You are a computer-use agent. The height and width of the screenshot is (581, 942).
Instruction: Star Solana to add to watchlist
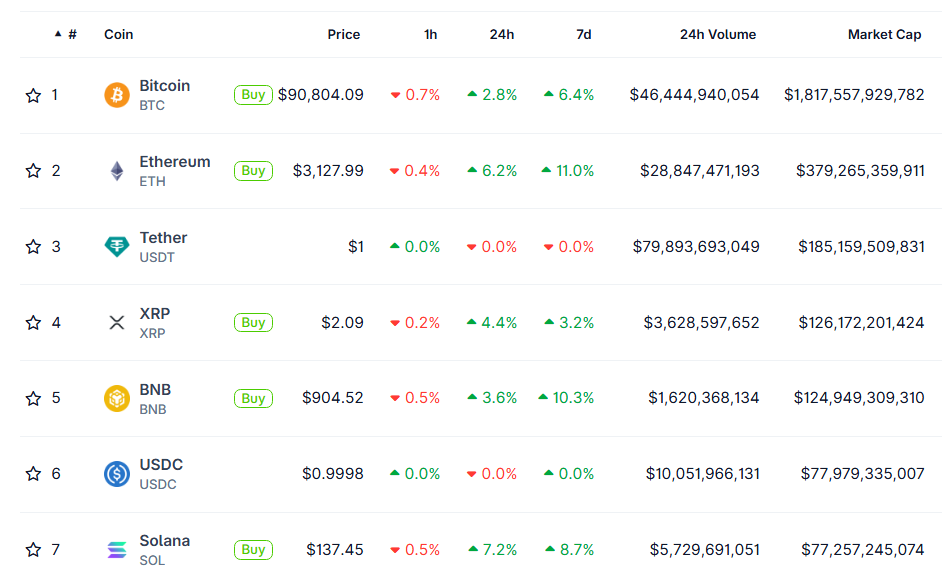point(33,550)
